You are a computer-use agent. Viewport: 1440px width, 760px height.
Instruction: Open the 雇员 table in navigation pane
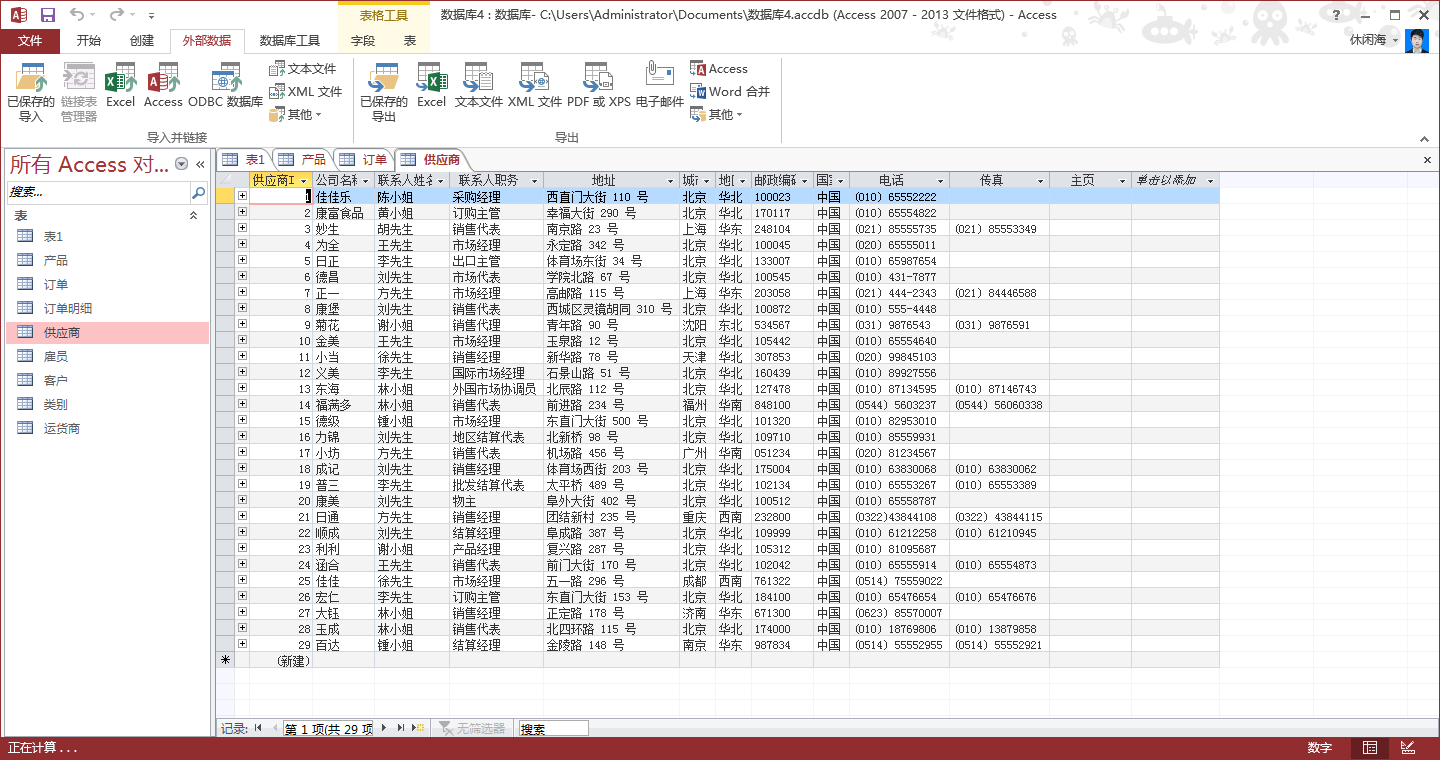pyautogui.click(x=108, y=356)
